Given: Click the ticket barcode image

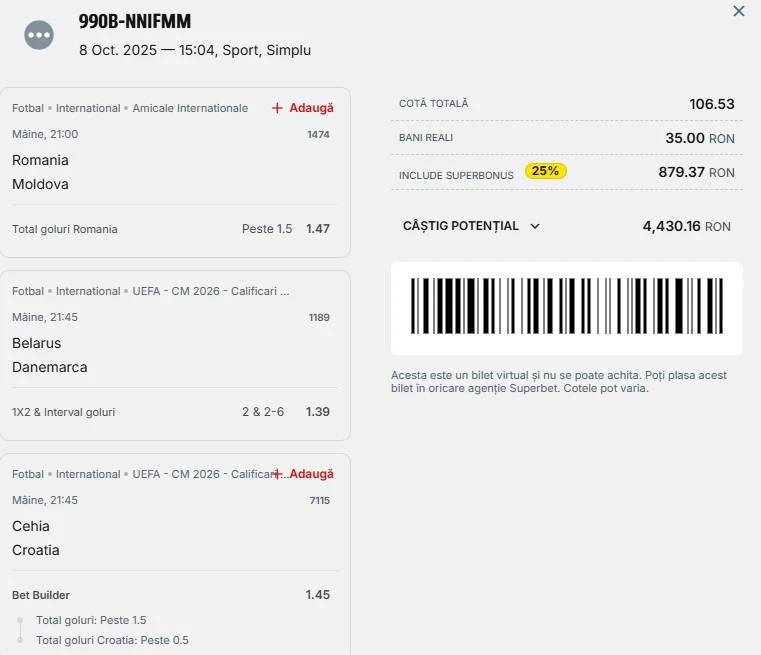Looking at the screenshot, I should (x=566, y=307).
